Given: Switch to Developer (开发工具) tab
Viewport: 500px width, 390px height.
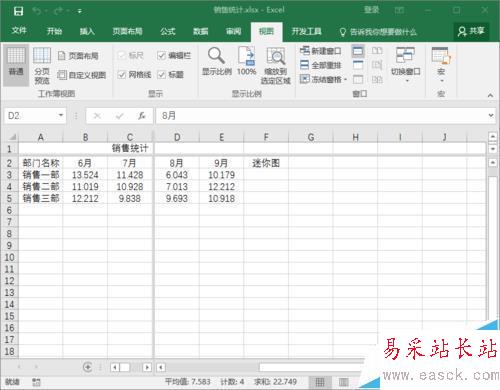Looking at the screenshot, I should click(307, 31).
